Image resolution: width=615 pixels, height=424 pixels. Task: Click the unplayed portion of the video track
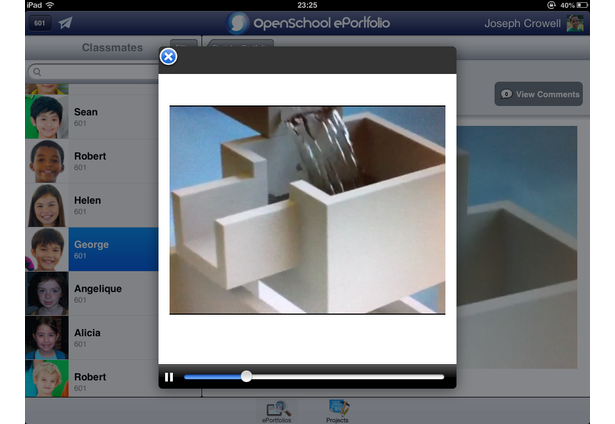pos(348,377)
